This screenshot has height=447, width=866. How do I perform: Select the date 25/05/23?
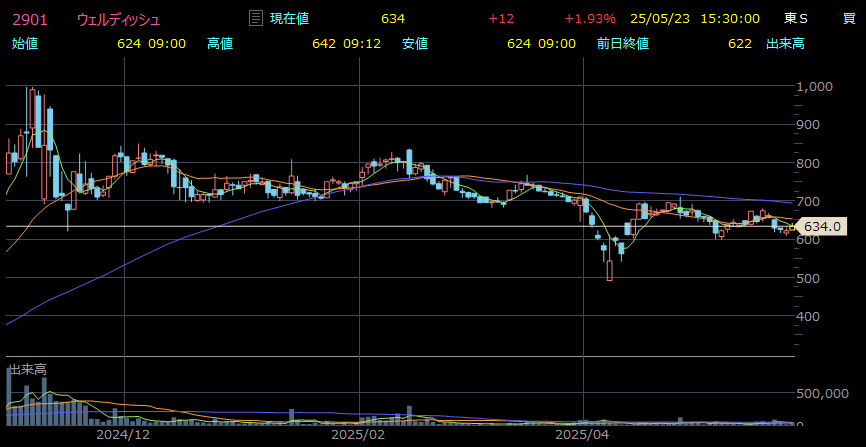pyautogui.click(x=660, y=19)
